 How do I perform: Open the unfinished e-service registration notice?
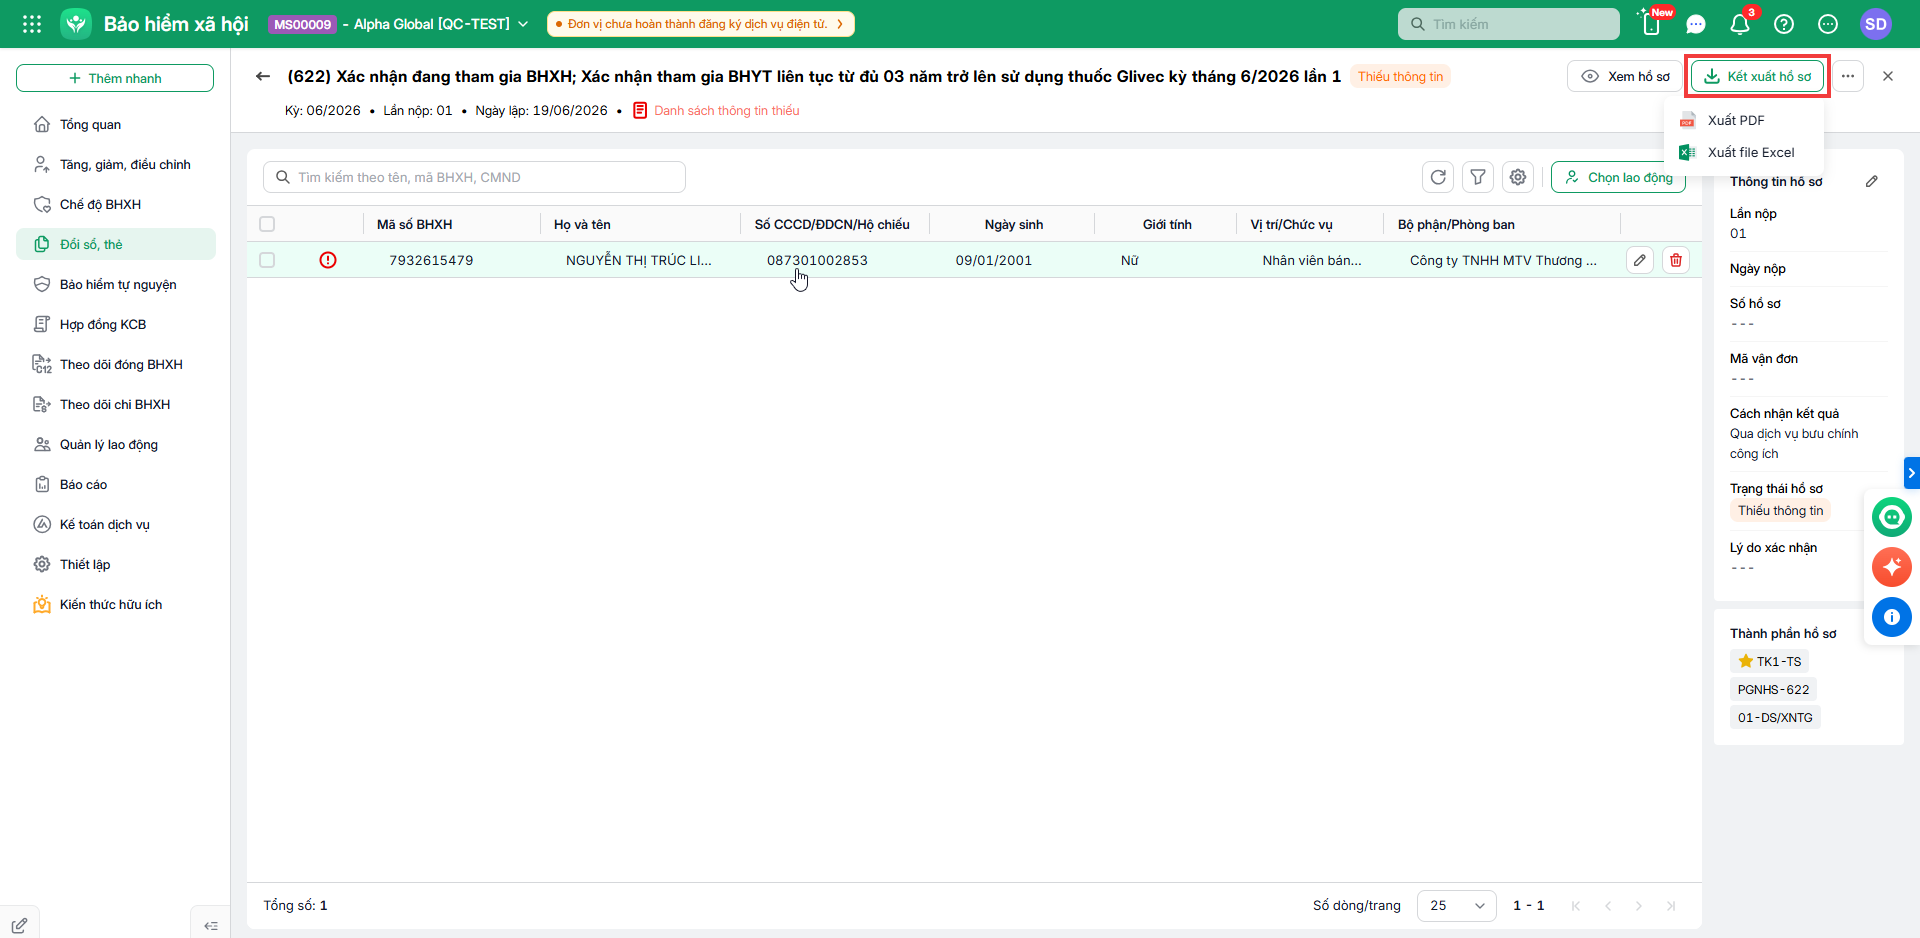click(700, 24)
